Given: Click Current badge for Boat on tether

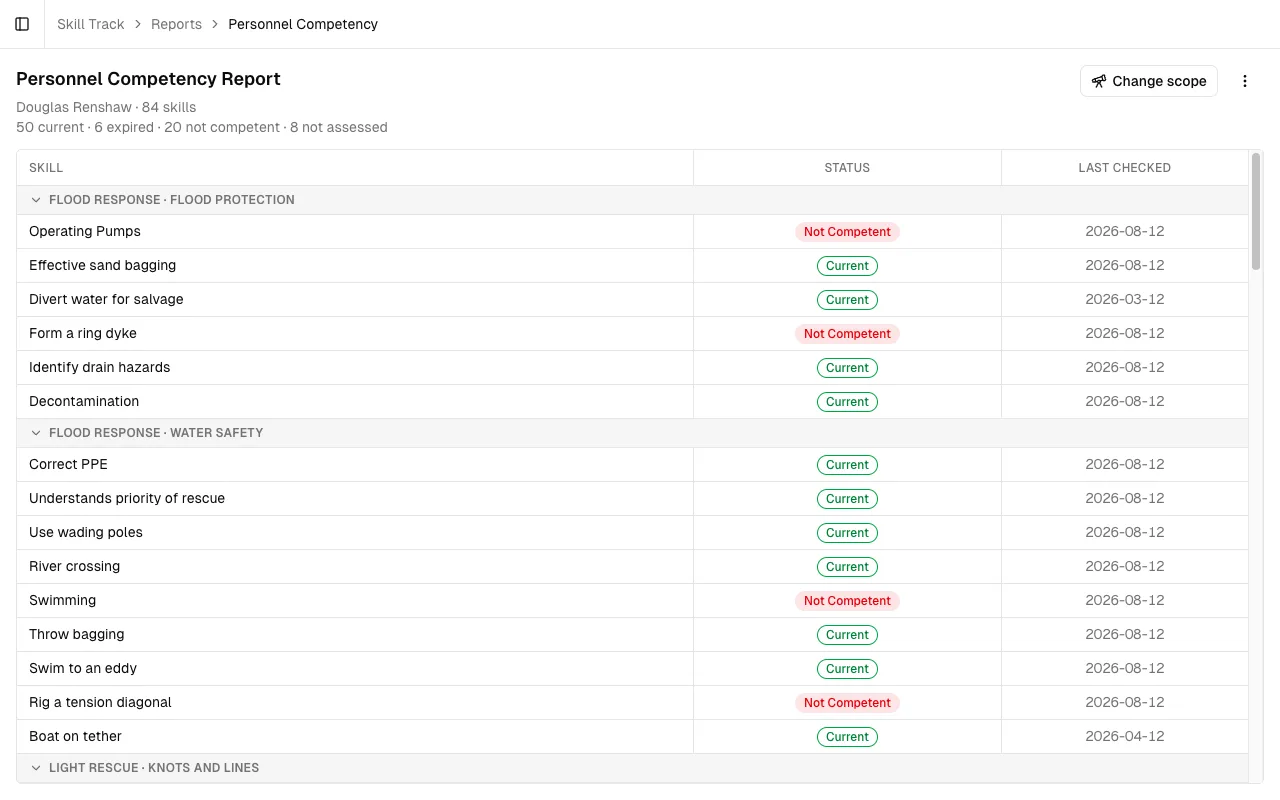Looking at the screenshot, I should coord(847,737).
